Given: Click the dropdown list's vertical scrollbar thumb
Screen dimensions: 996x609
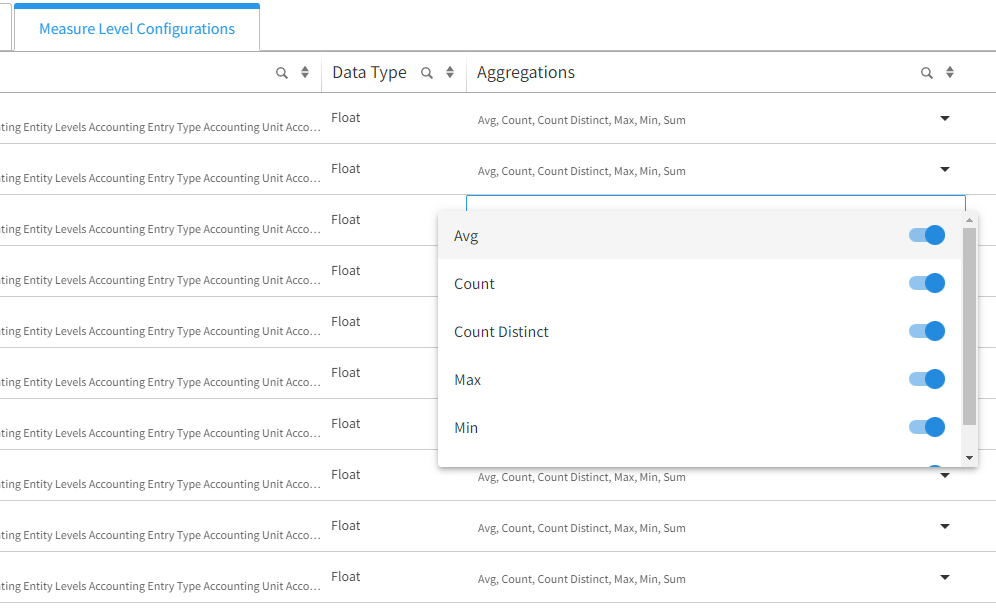Looking at the screenshot, I should click(x=969, y=325).
